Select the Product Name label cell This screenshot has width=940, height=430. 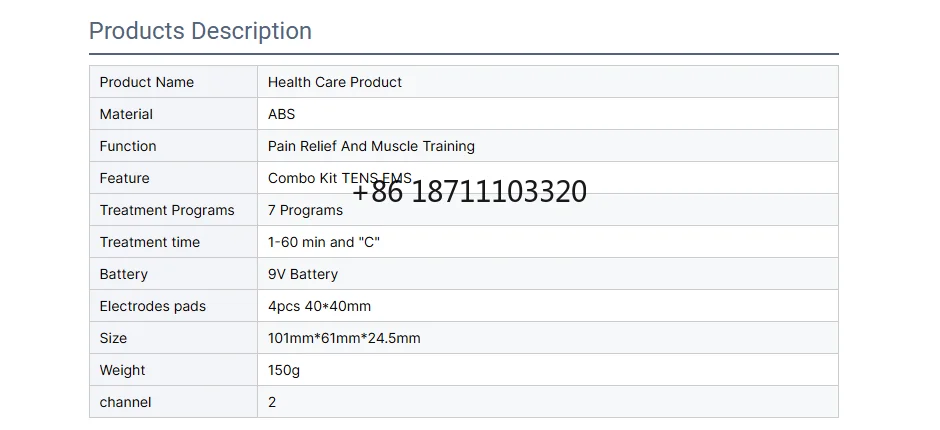(x=173, y=82)
